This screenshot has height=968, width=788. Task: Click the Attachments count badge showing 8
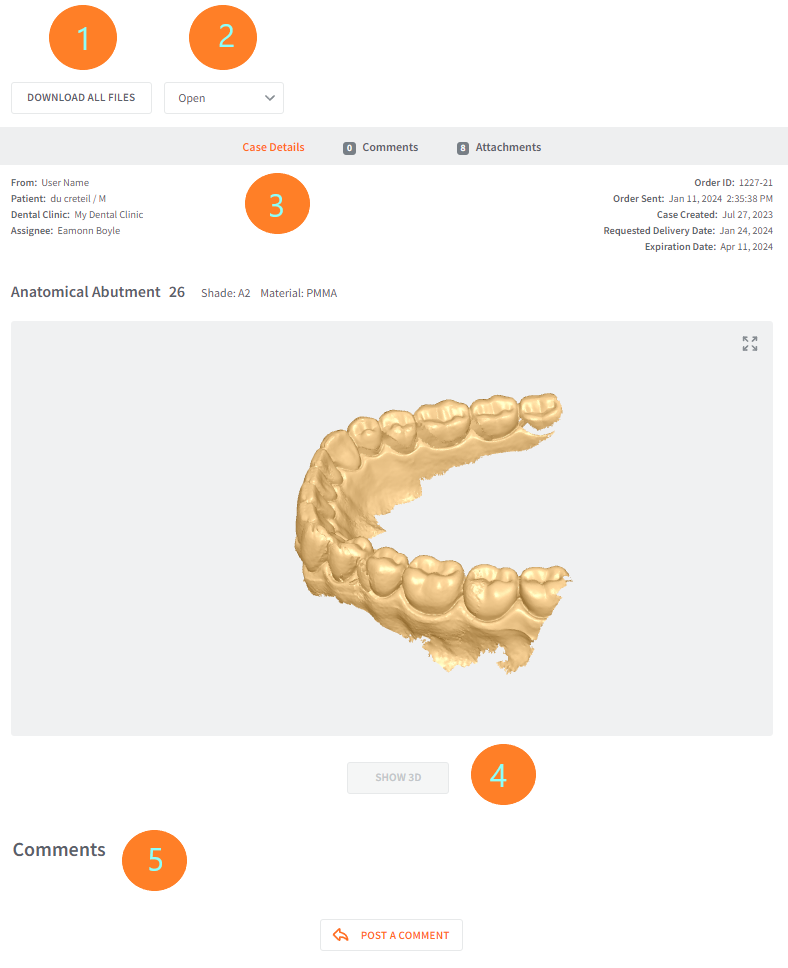point(463,148)
